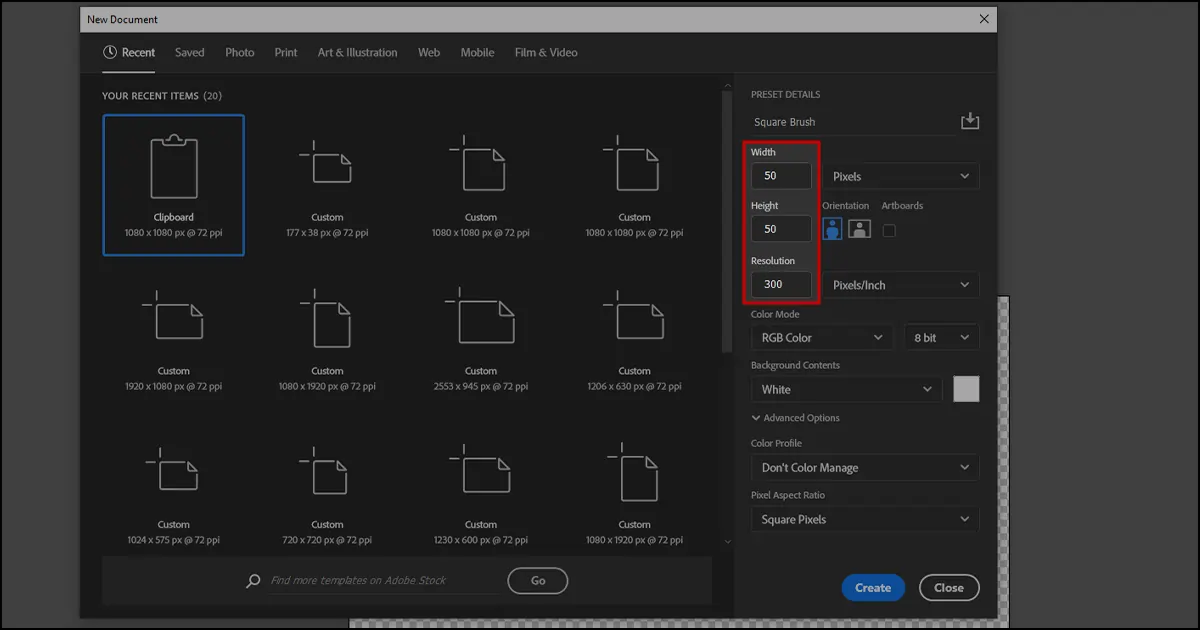This screenshot has height=630, width=1200.
Task: Save the preset using the download icon
Action: pyautogui.click(x=969, y=120)
